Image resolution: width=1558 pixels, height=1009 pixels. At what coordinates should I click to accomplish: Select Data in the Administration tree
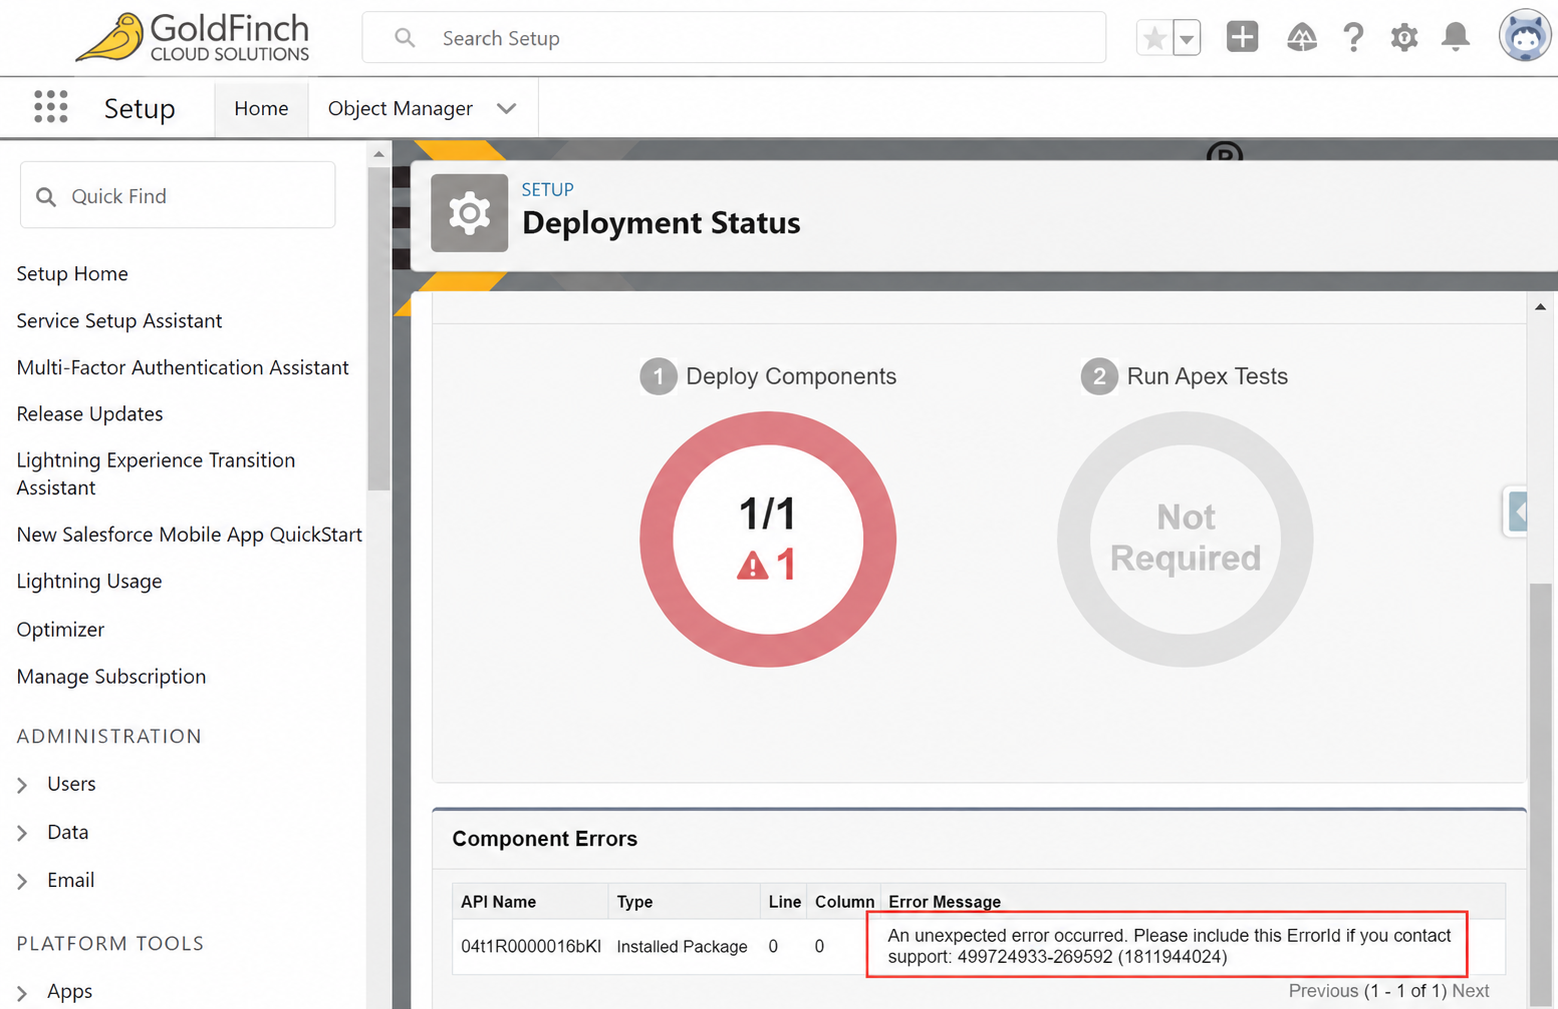tap(68, 832)
